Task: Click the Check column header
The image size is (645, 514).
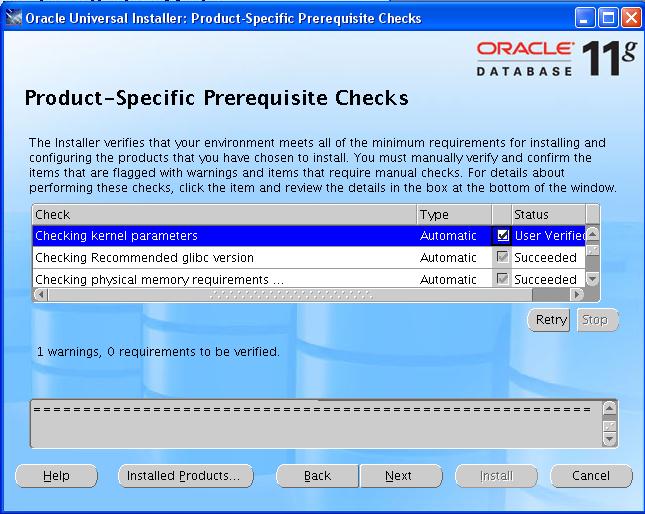Action: tap(224, 214)
